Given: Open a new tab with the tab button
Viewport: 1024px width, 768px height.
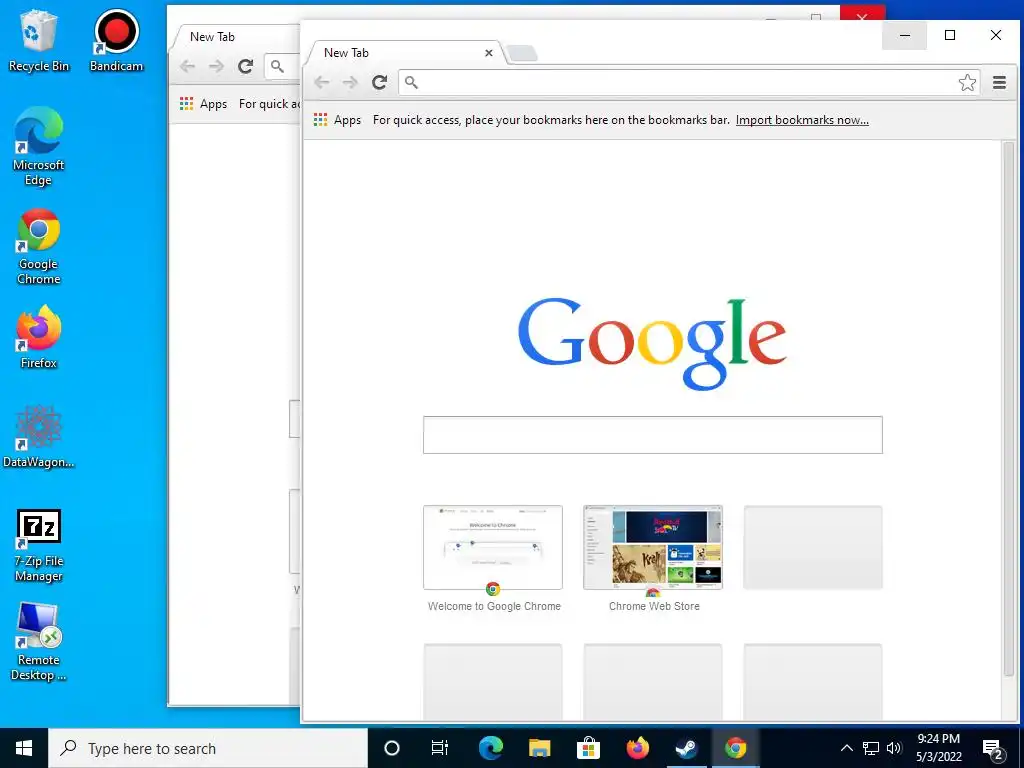Looking at the screenshot, I should tap(522, 54).
